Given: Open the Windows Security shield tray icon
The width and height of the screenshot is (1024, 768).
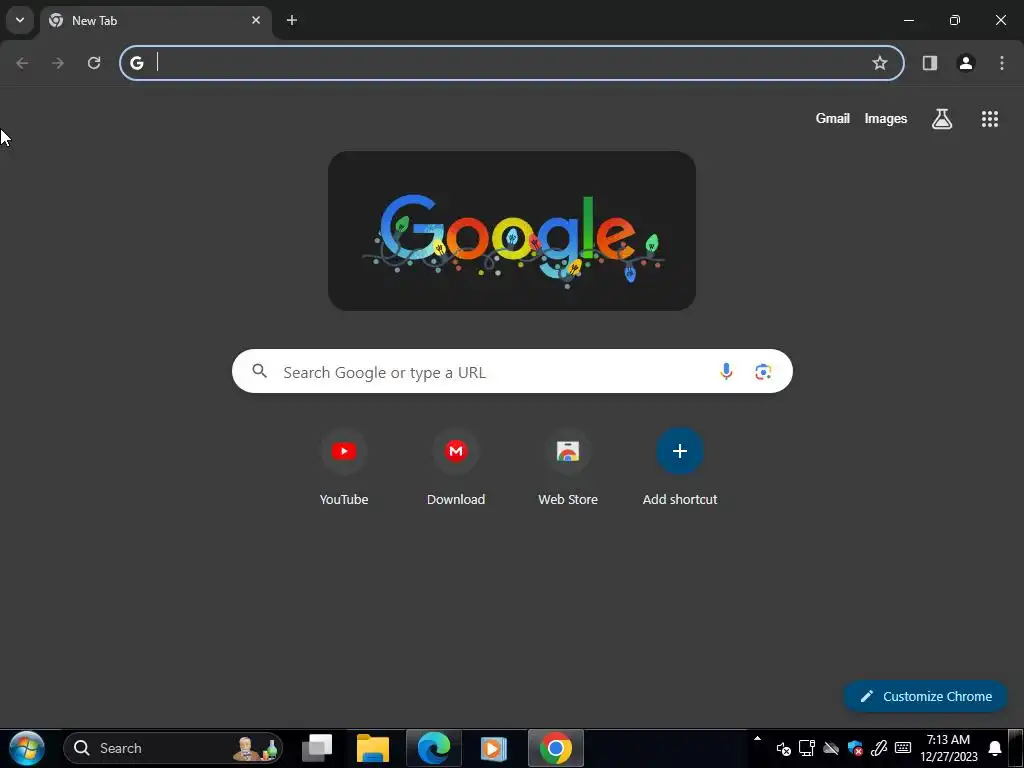Looking at the screenshot, I should click(x=855, y=748).
